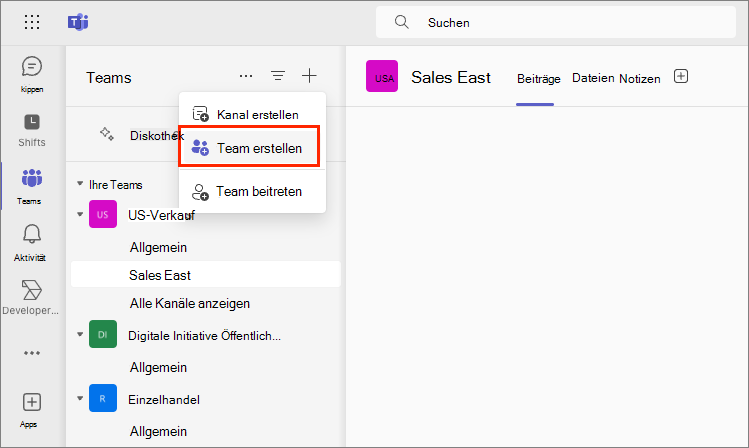Click the blue R team avatar

tap(103, 398)
